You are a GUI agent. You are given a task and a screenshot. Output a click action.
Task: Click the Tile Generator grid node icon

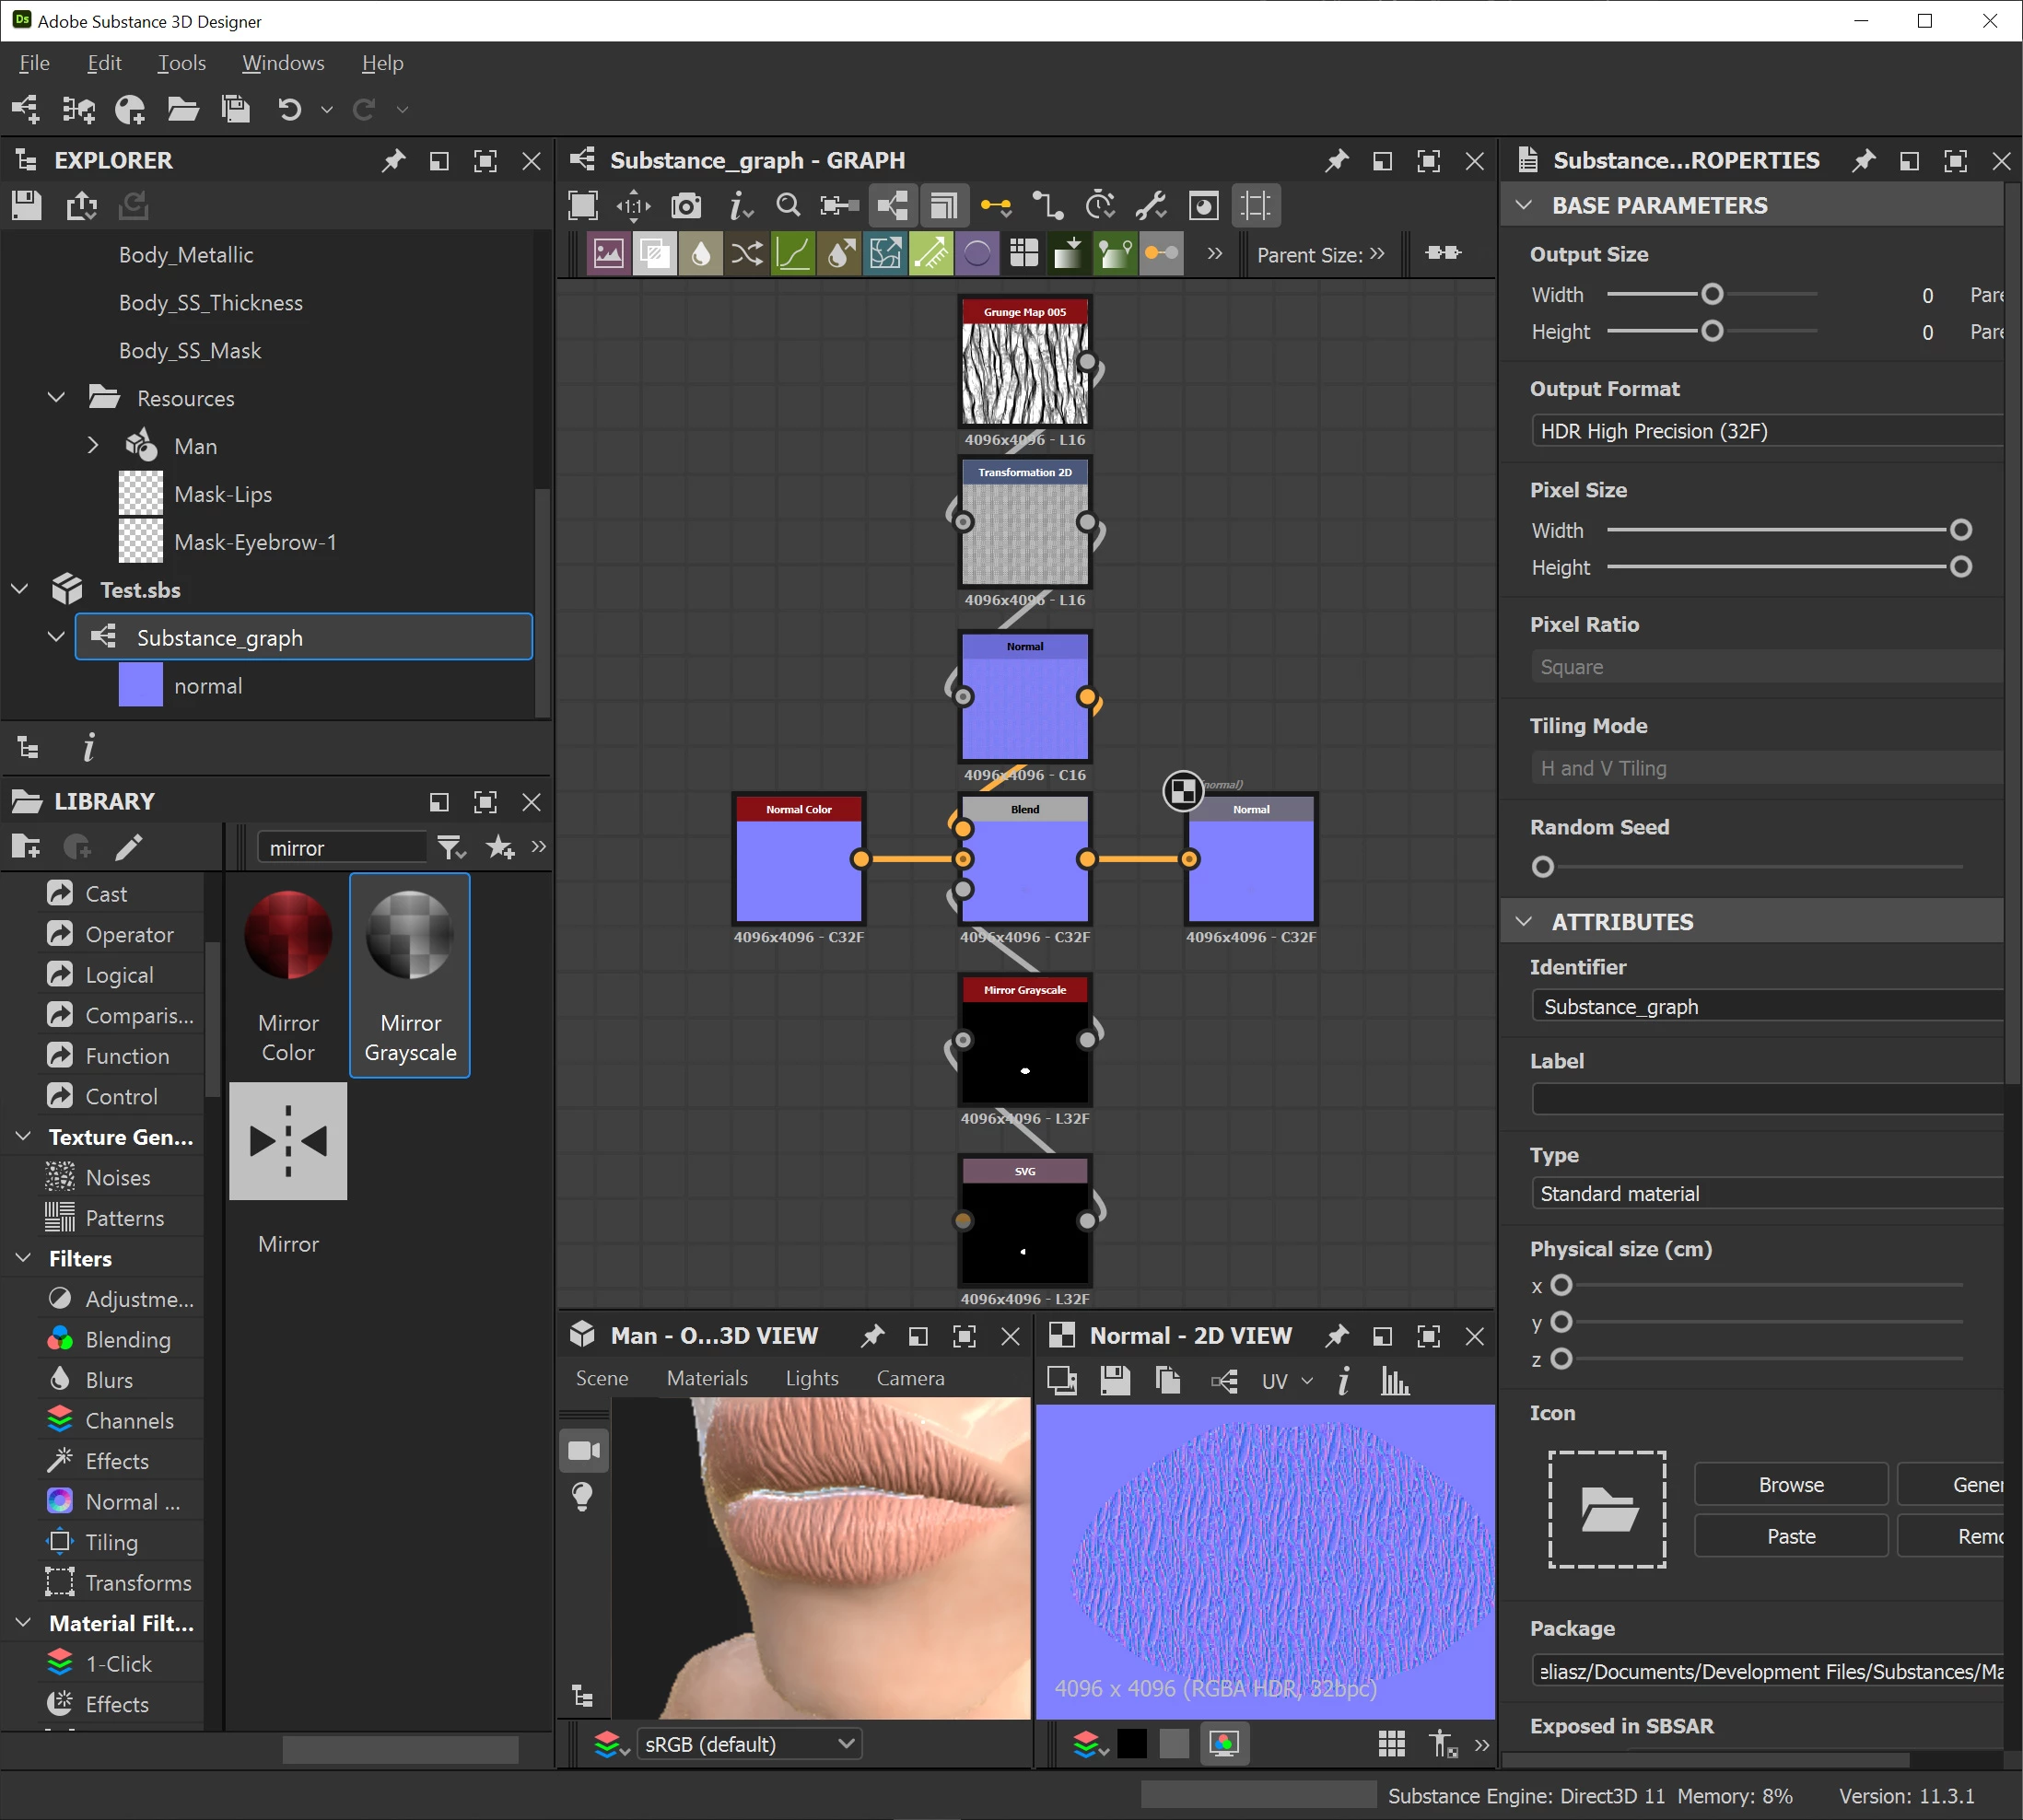pyautogui.click(x=1024, y=254)
